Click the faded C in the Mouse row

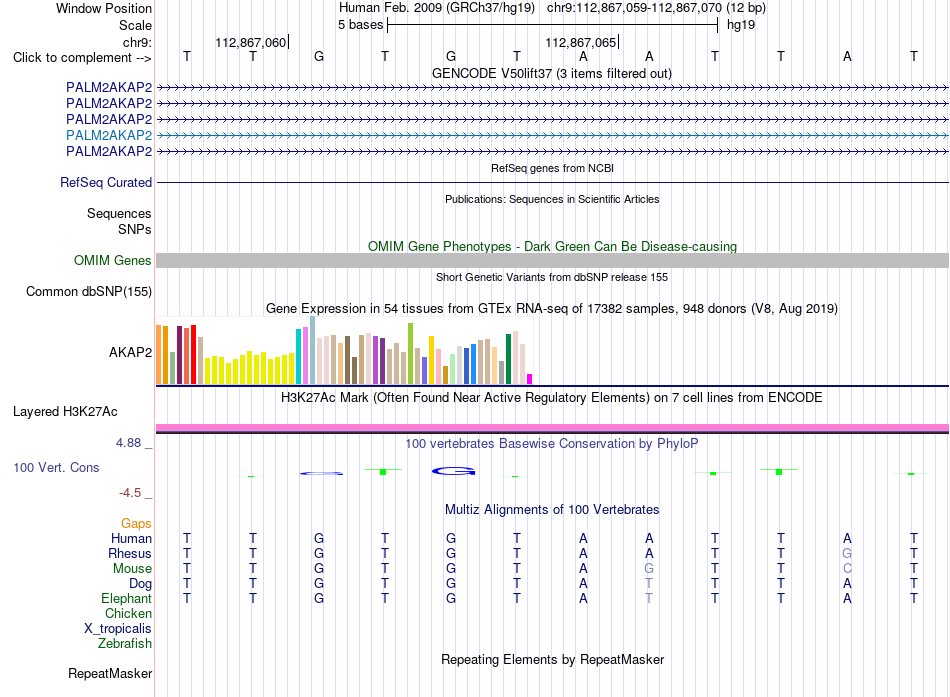pyautogui.click(x=847, y=569)
